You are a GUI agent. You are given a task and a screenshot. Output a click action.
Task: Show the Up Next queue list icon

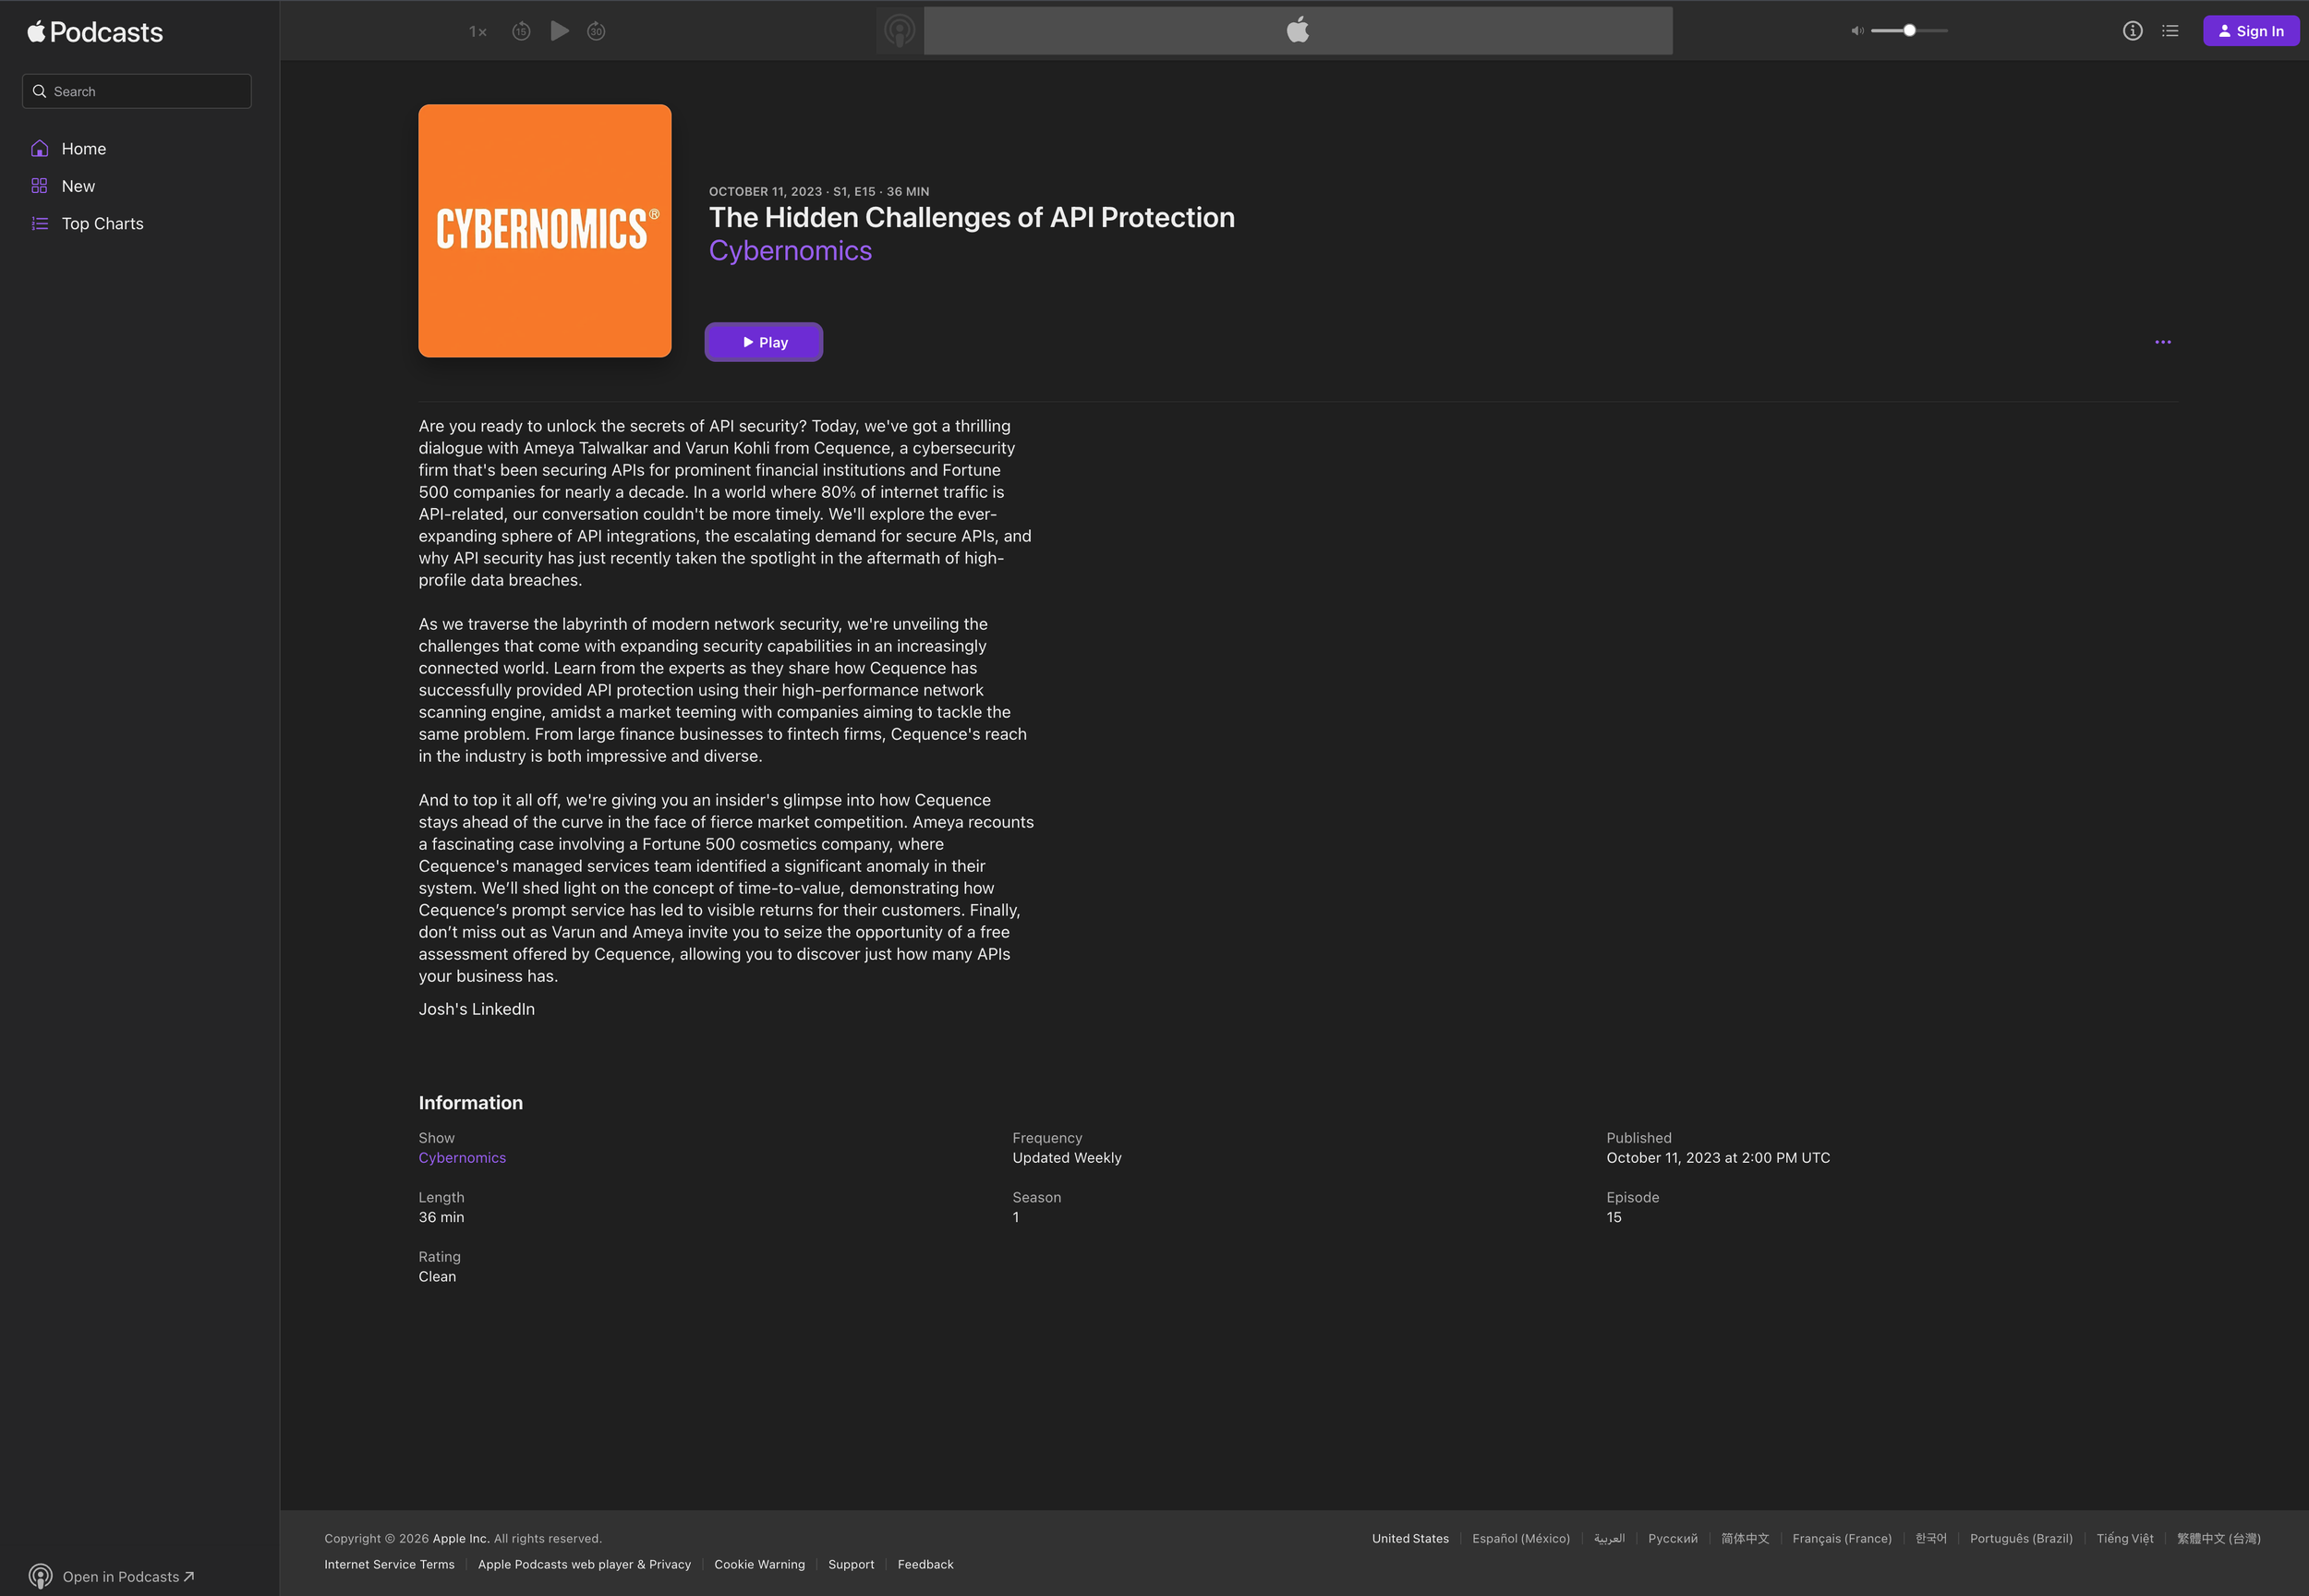click(x=2170, y=31)
